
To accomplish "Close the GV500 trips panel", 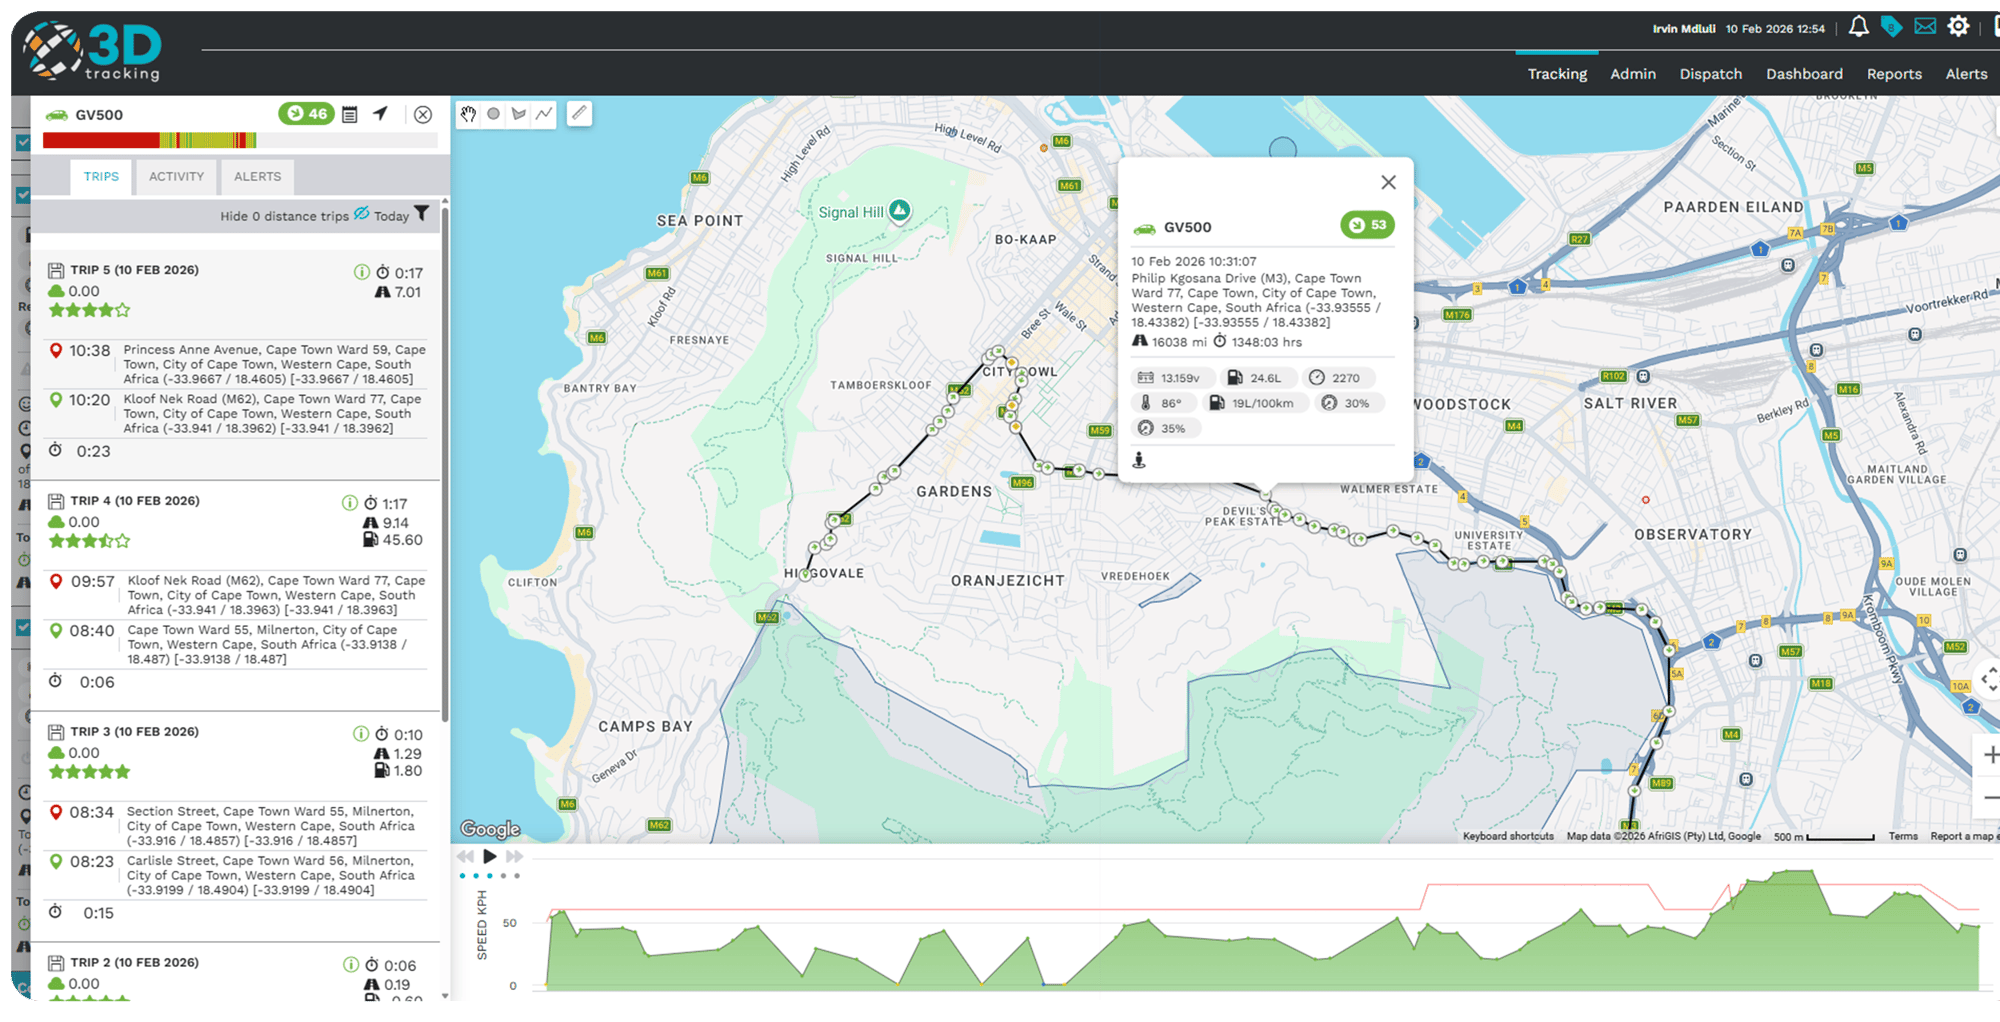I will pyautogui.click(x=423, y=114).
